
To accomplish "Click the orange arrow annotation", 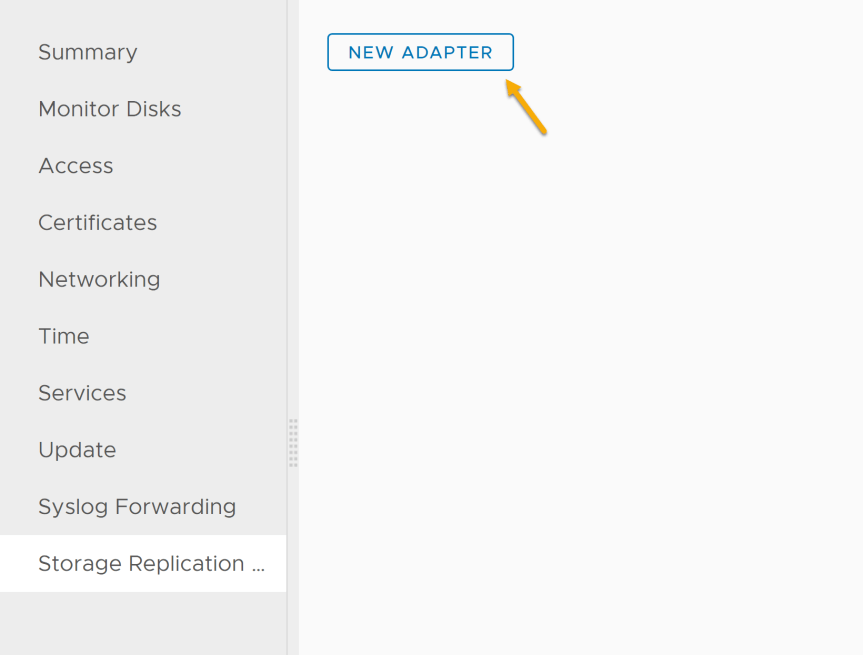I will point(526,107).
